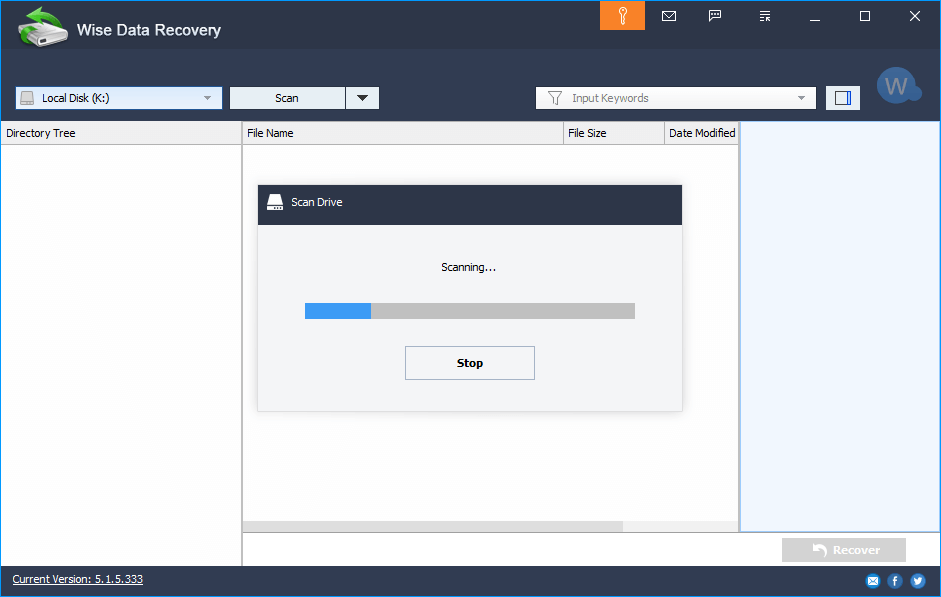Image resolution: width=941 pixels, height=597 pixels.
Task: Sort by File Size column header
Action: 614,133
